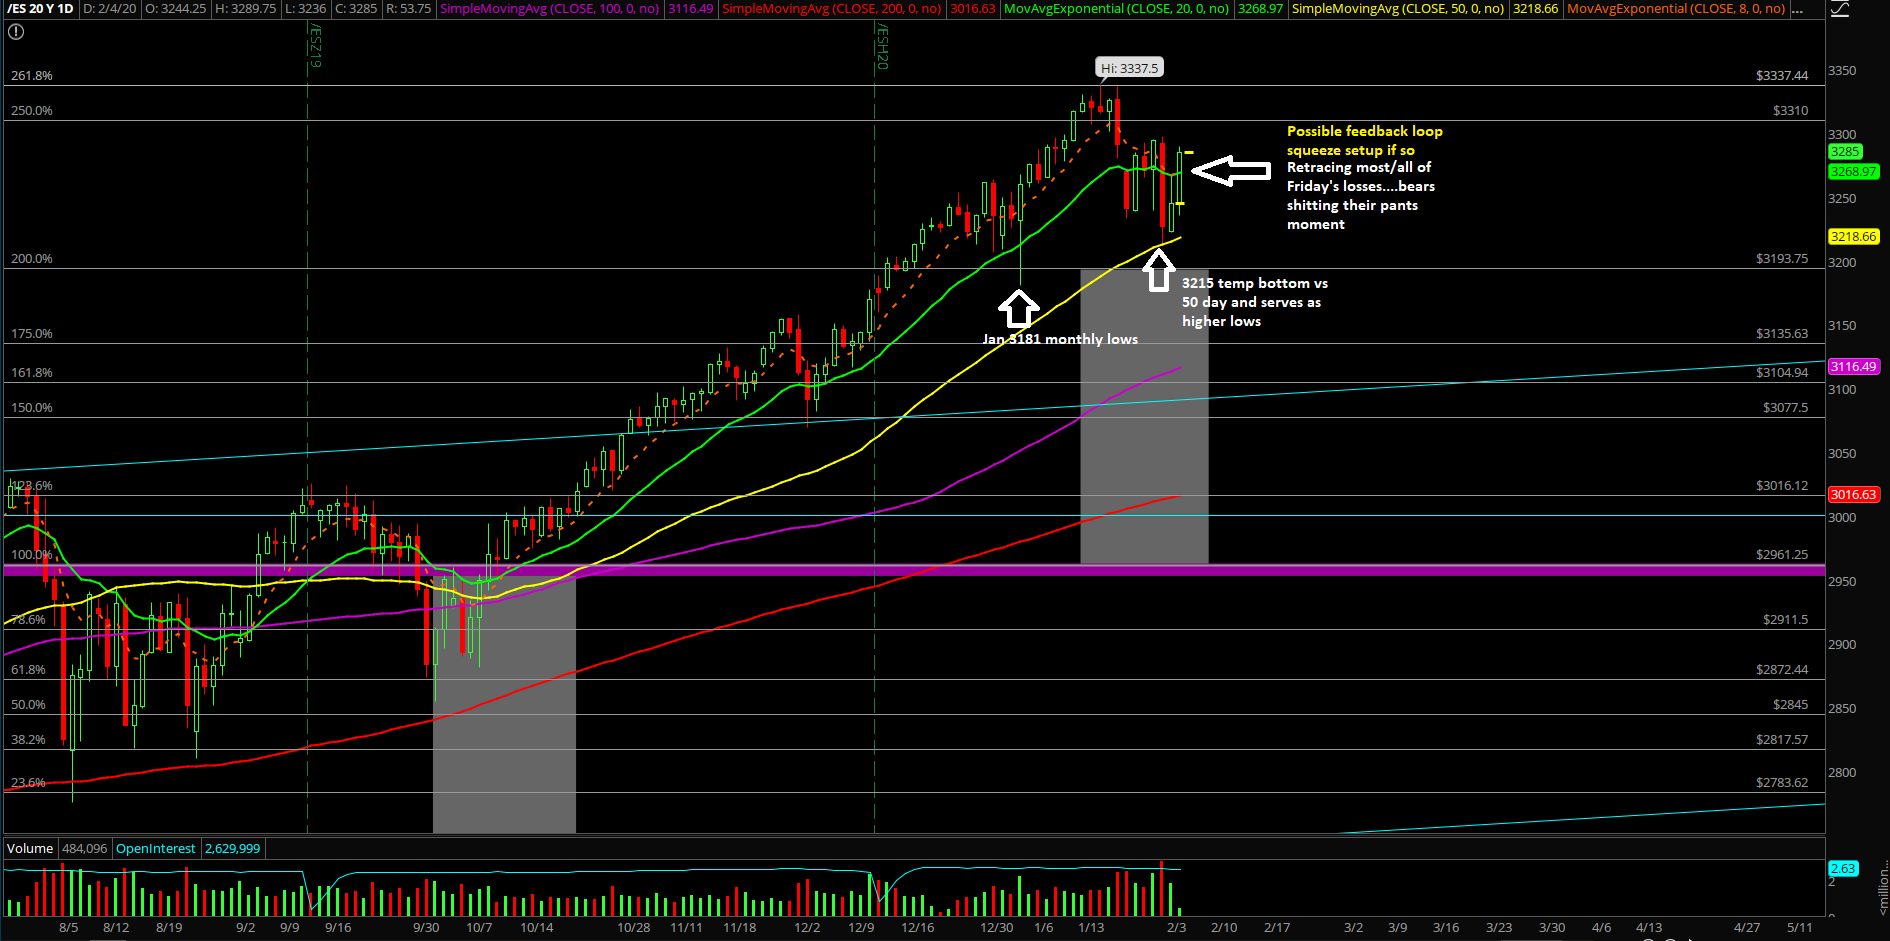Click the magenta 3116.49 bubble on price axis
This screenshot has height=941, width=1890.
click(1853, 367)
